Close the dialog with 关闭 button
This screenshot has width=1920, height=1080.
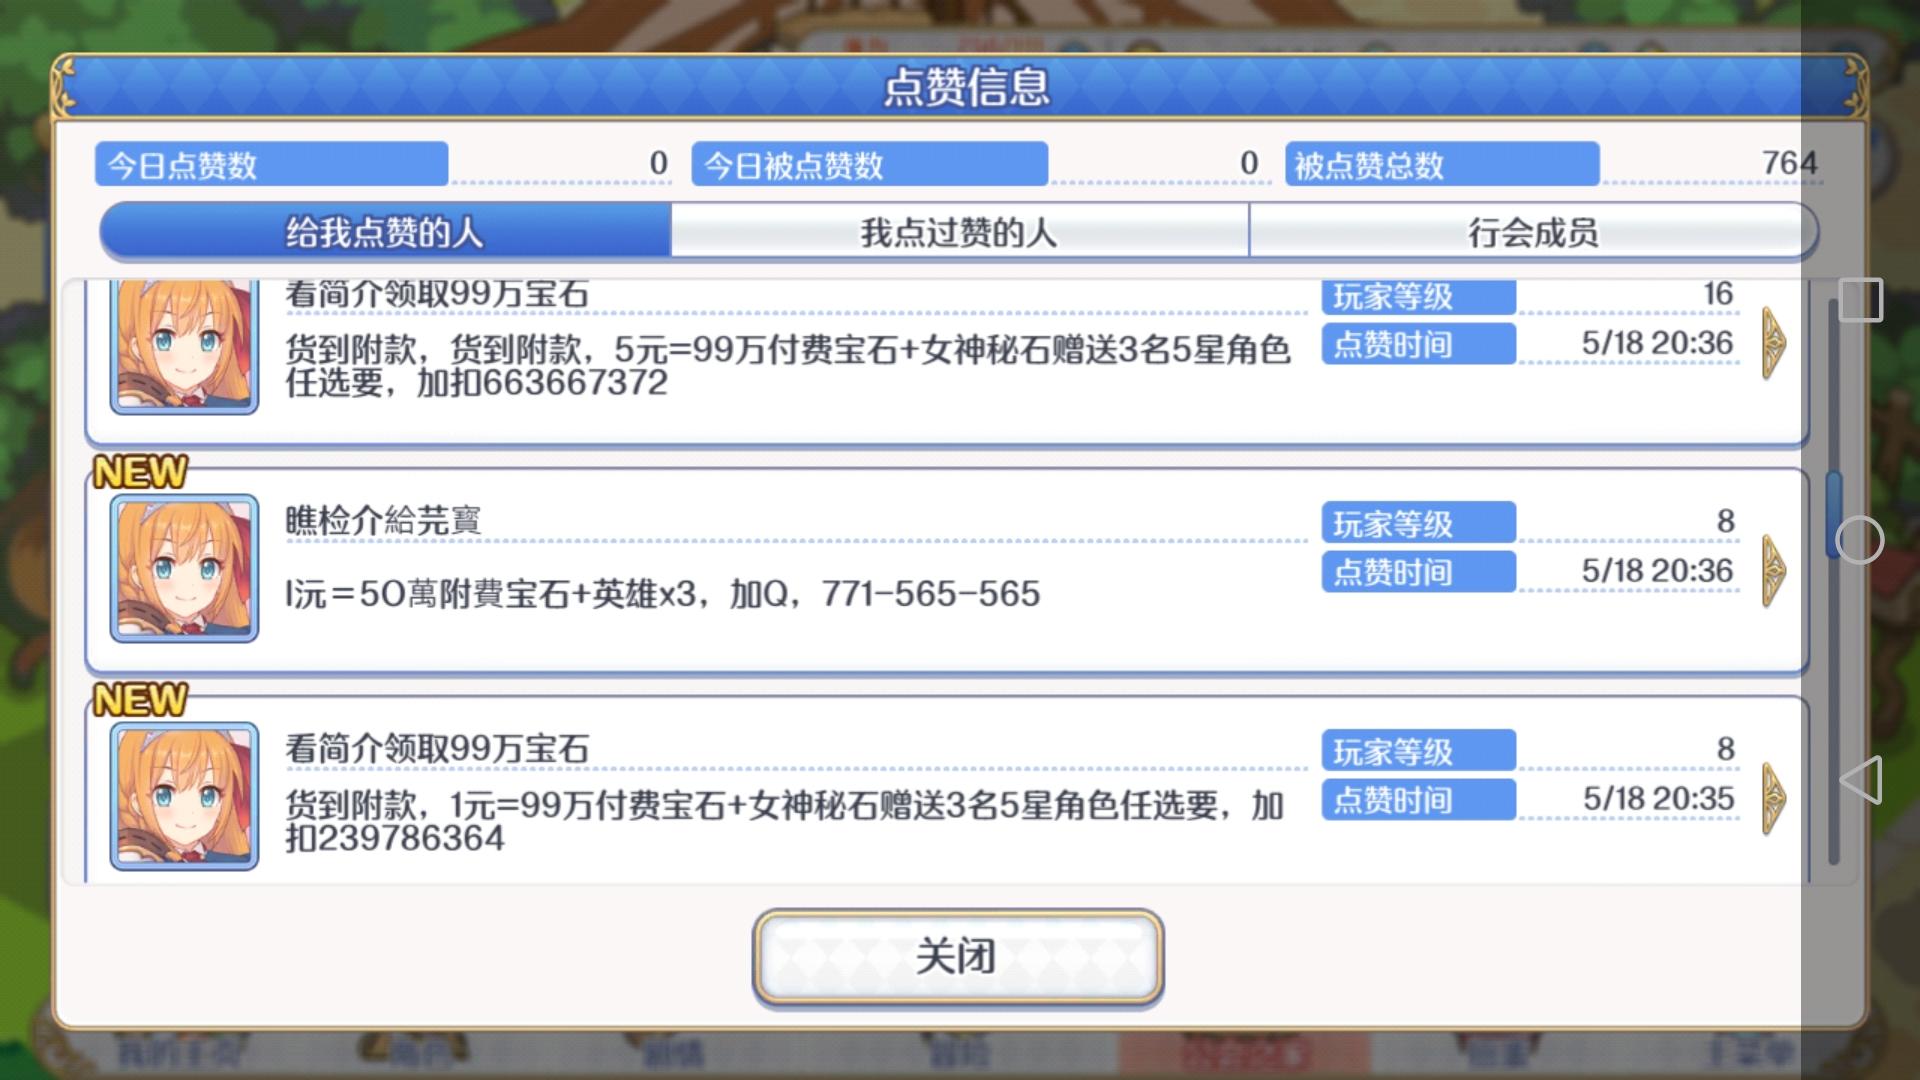(x=958, y=956)
